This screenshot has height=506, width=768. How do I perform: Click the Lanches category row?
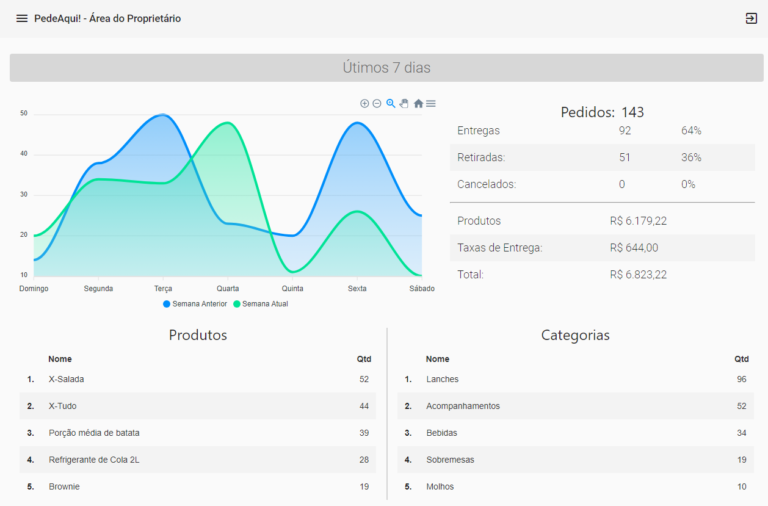(576, 379)
